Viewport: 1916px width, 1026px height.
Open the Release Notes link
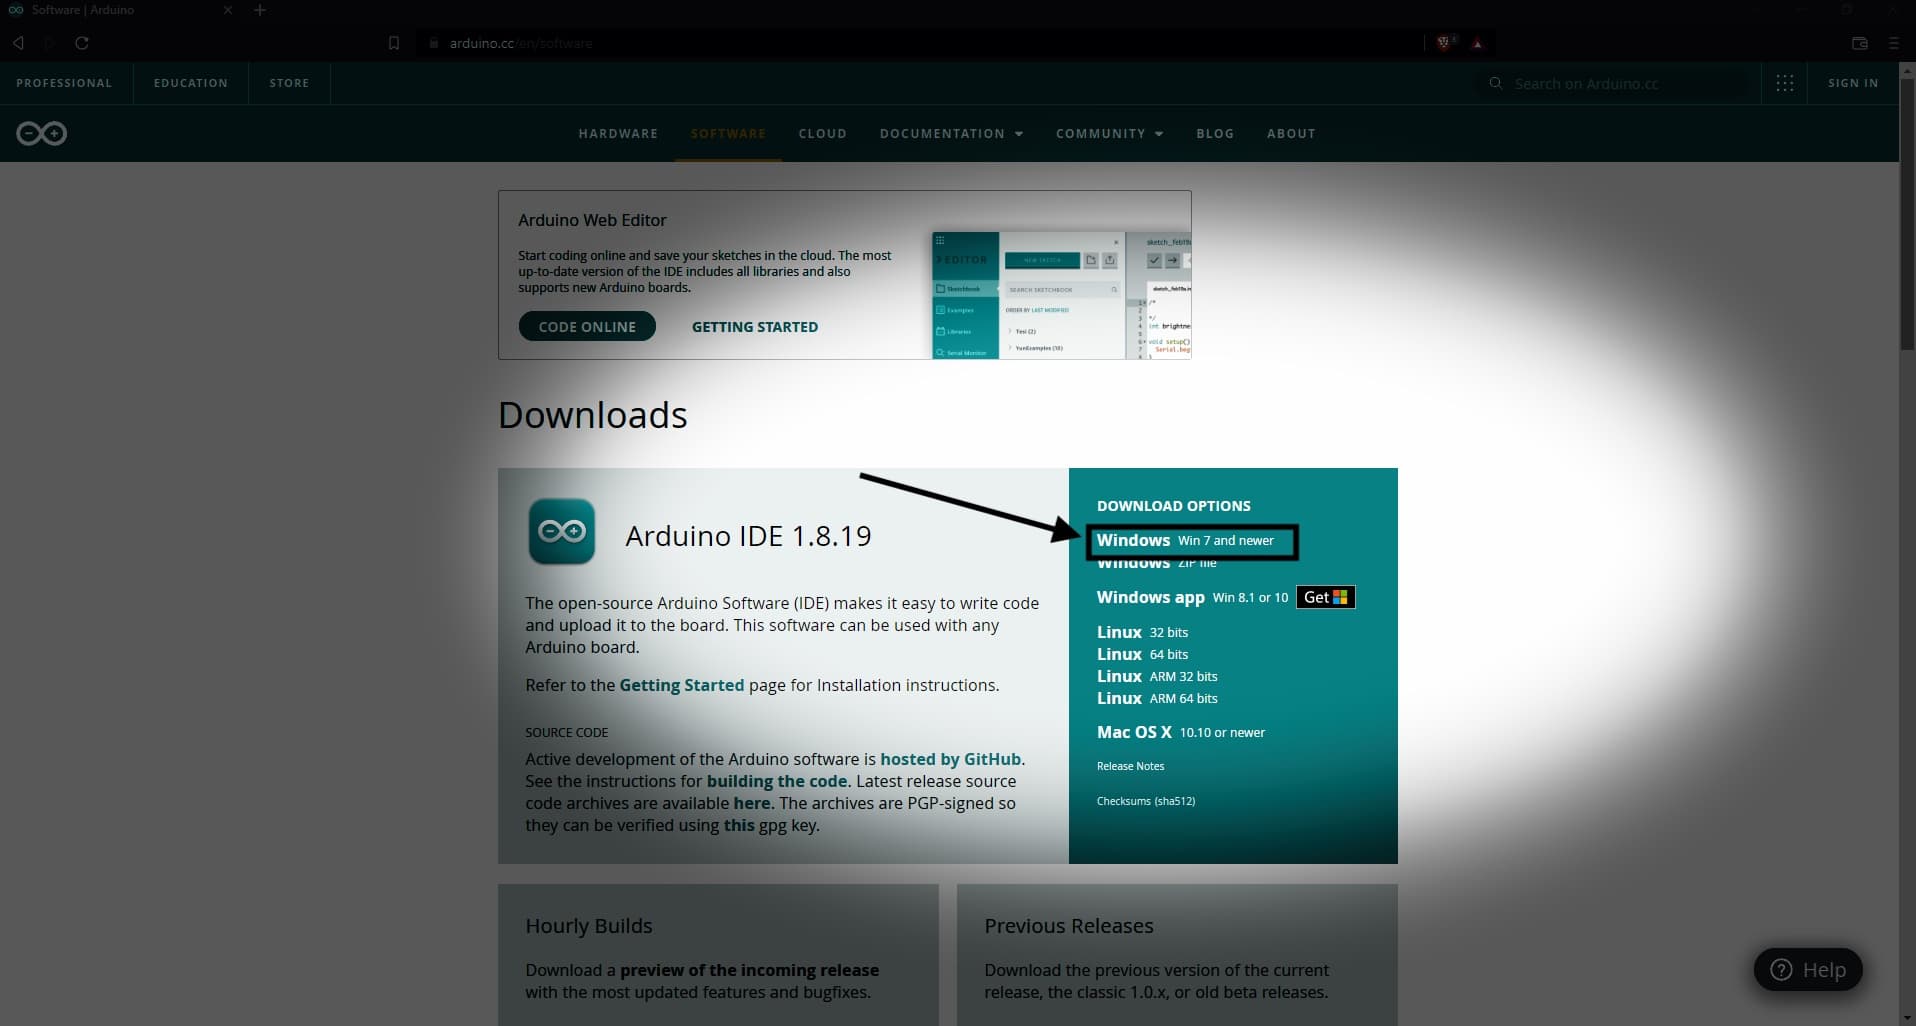tap(1130, 766)
